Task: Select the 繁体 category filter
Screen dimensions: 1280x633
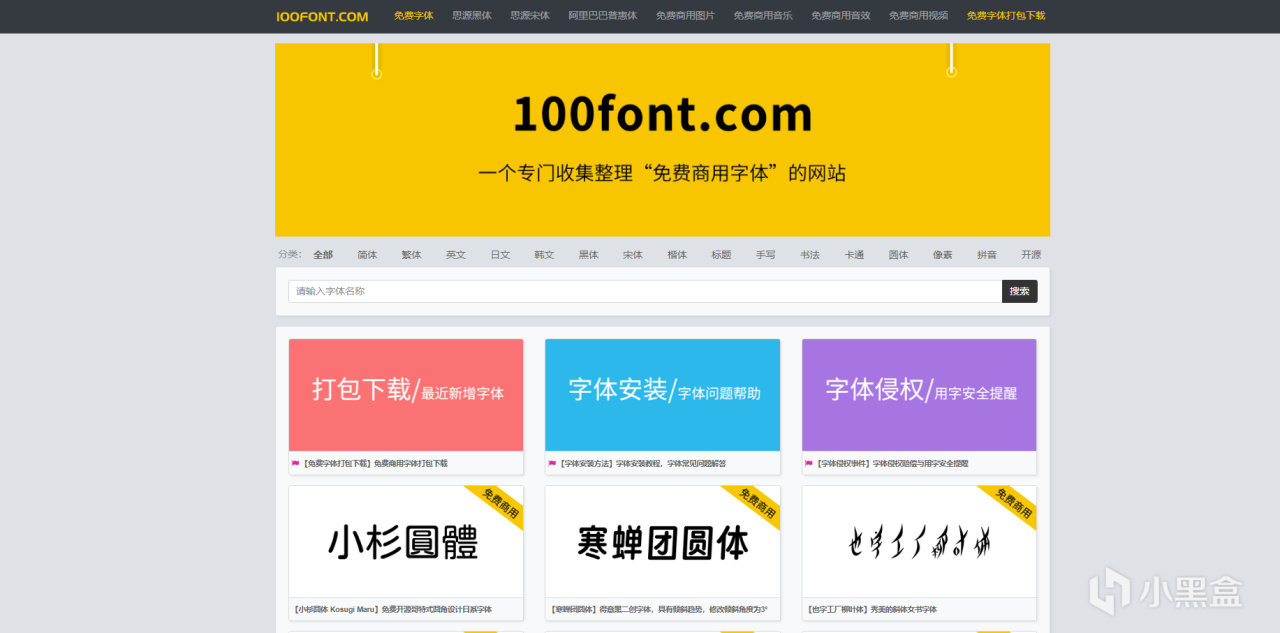Action: click(x=411, y=255)
